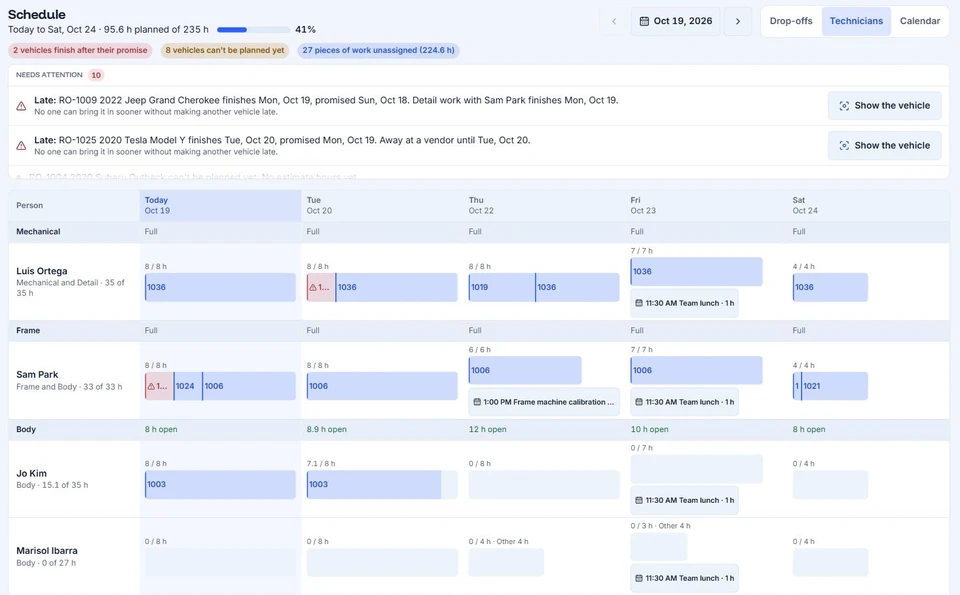960x595 pixels.
Task: Click '2 vehicles finish after their promise' chip
Action: tap(80, 50)
